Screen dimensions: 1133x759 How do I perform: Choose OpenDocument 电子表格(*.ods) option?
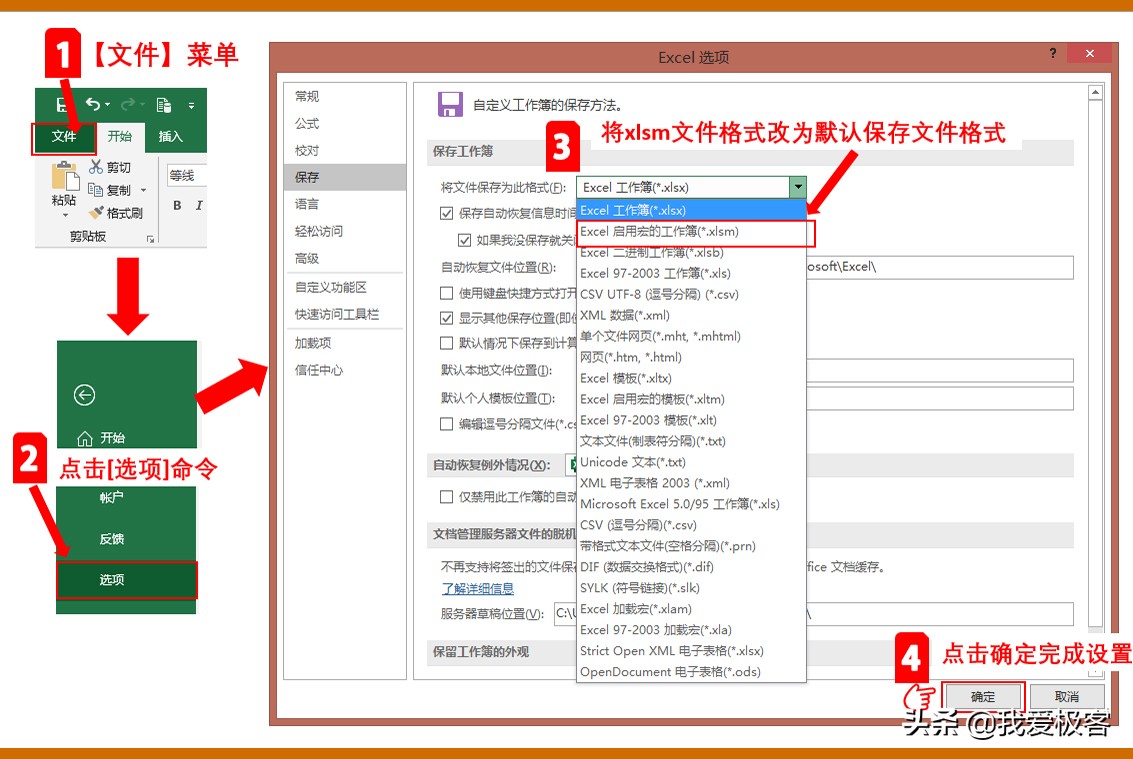pos(692,672)
